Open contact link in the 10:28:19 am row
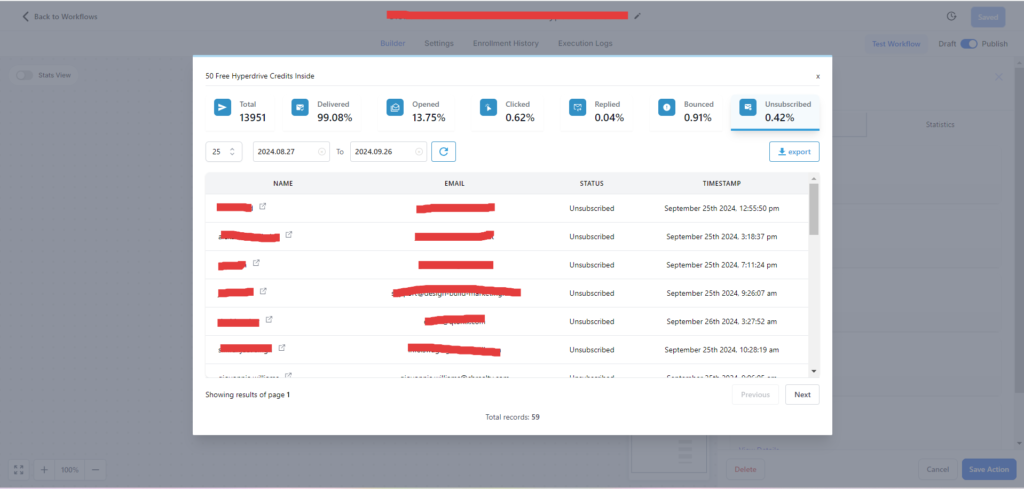Image resolution: width=1024 pixels, height=489 pixels. point(281,348)
